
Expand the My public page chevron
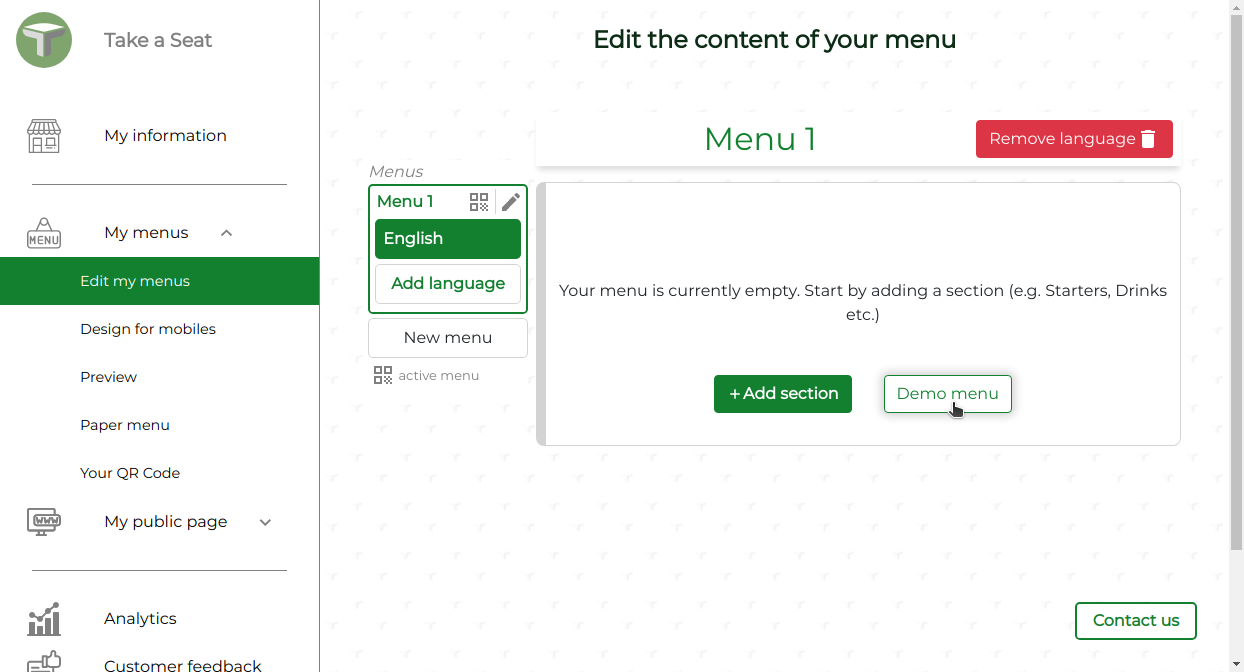[265, 522]
